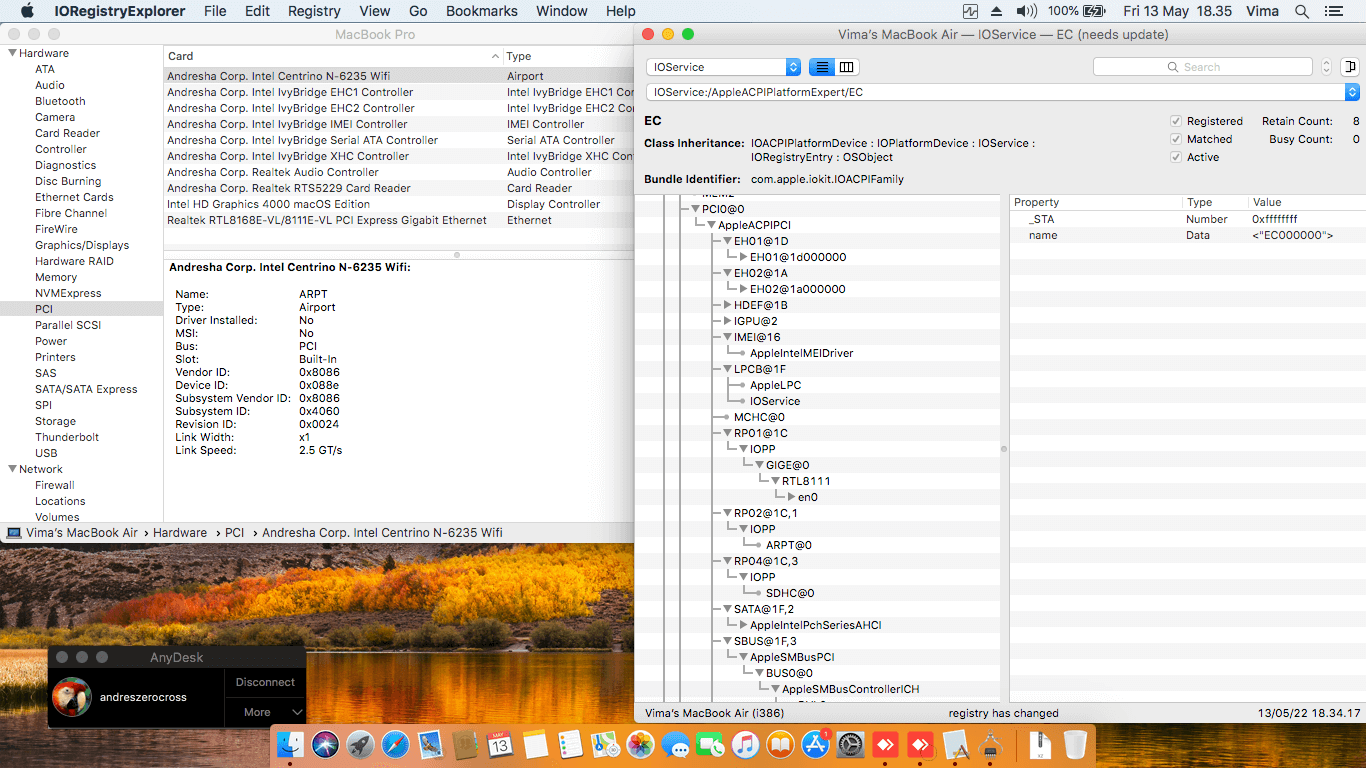
Task: Open the Registry menu
Action: (x=314, y=11)
